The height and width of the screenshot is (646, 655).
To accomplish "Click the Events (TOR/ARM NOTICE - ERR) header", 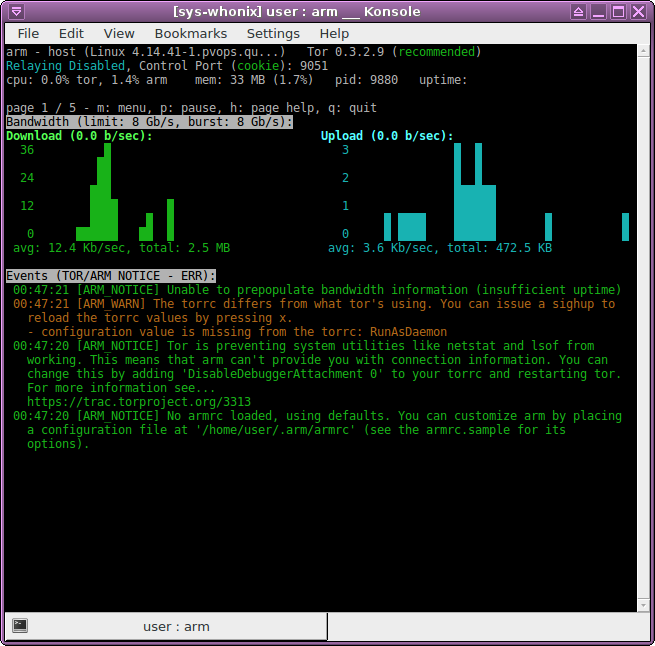I will point(111,276).
